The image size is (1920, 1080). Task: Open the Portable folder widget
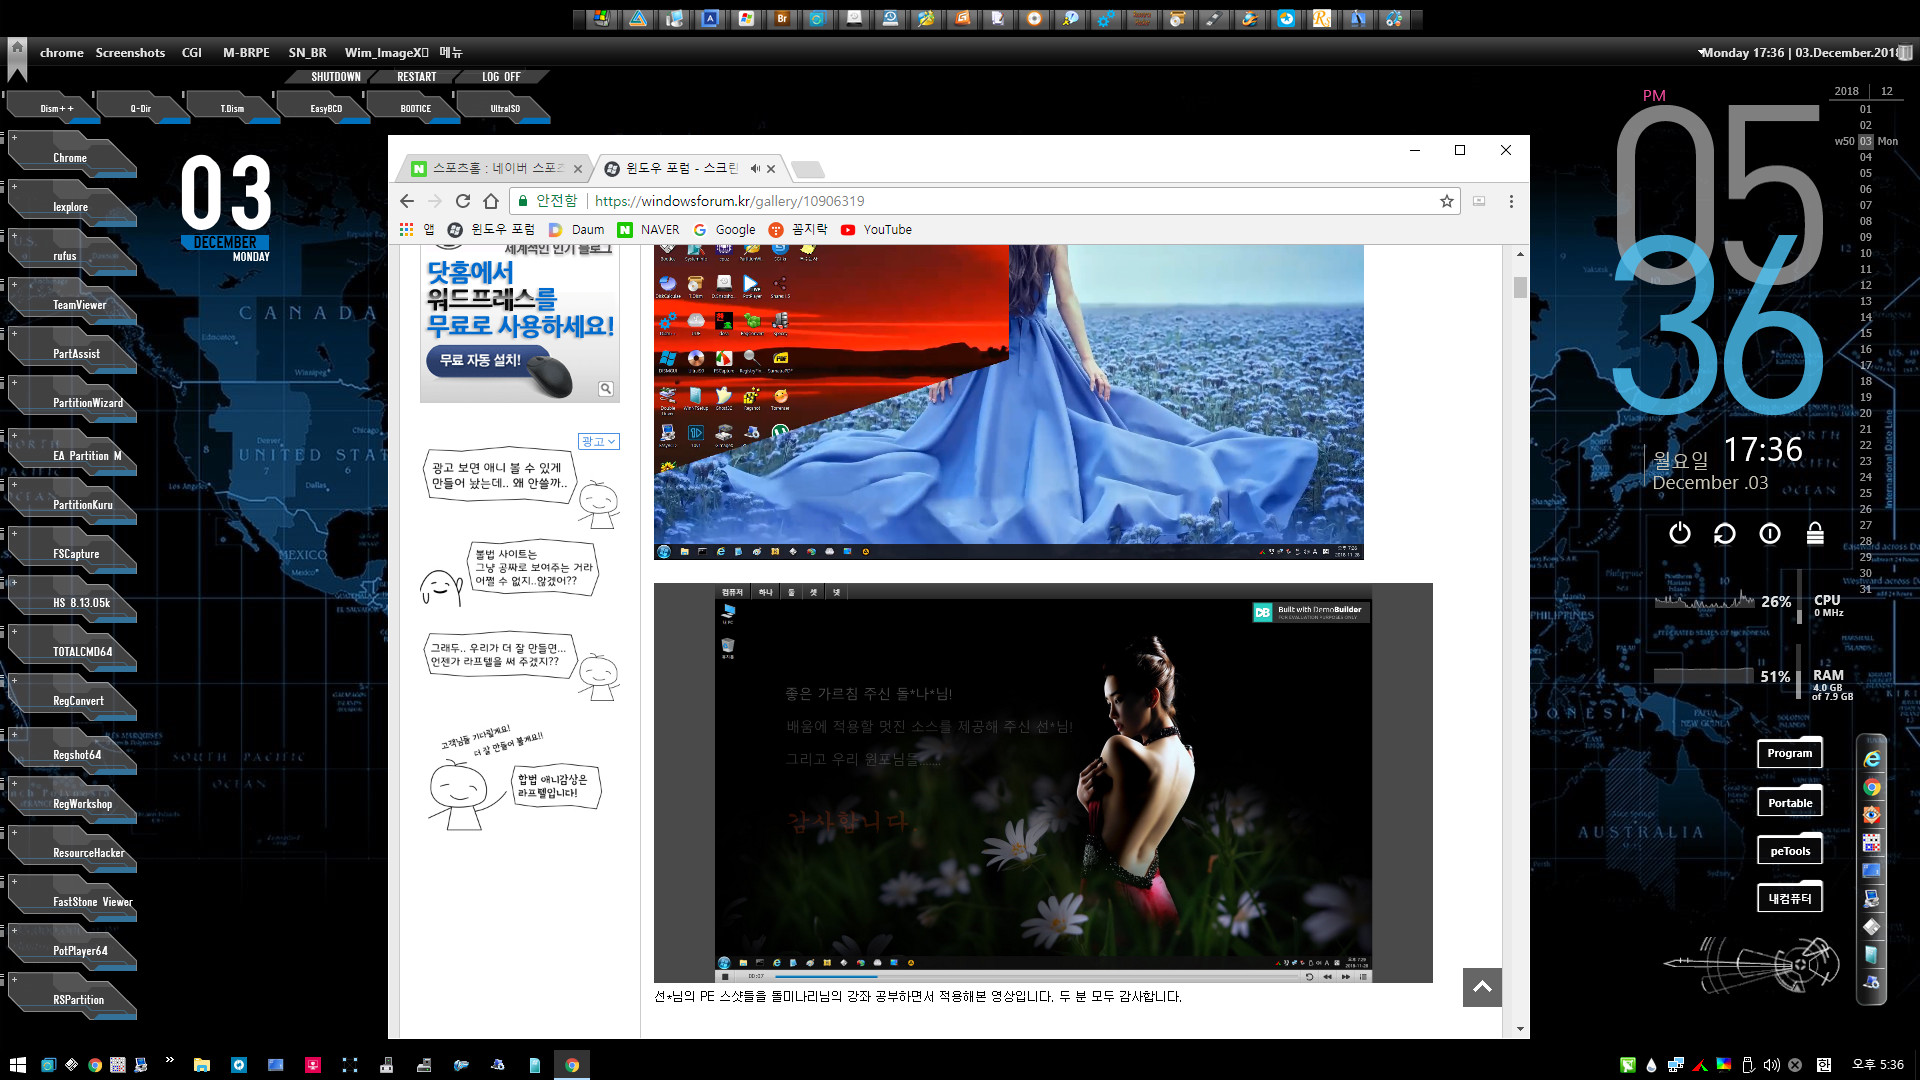pos(1789,802)
